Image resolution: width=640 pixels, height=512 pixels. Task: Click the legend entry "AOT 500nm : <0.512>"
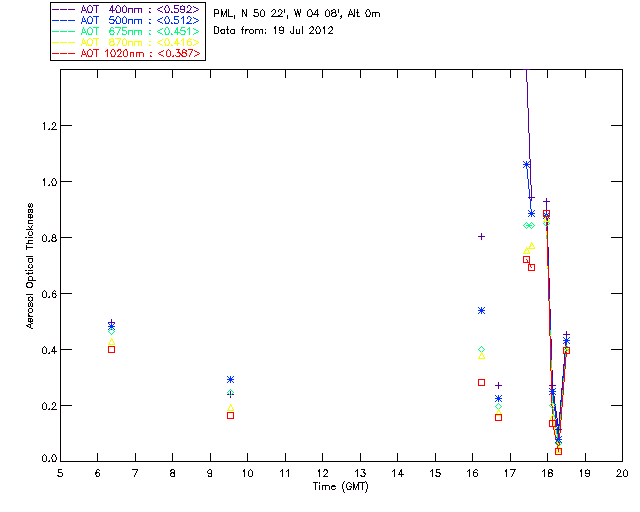tap(126, 20)
